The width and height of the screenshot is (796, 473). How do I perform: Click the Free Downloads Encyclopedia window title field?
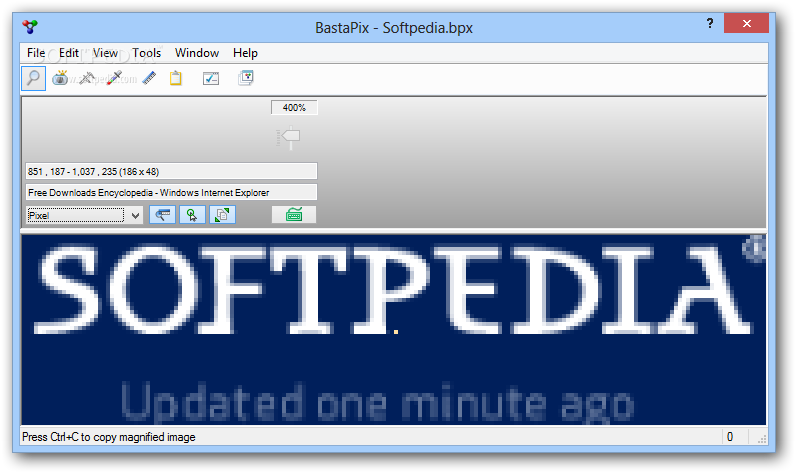(172, 193)
